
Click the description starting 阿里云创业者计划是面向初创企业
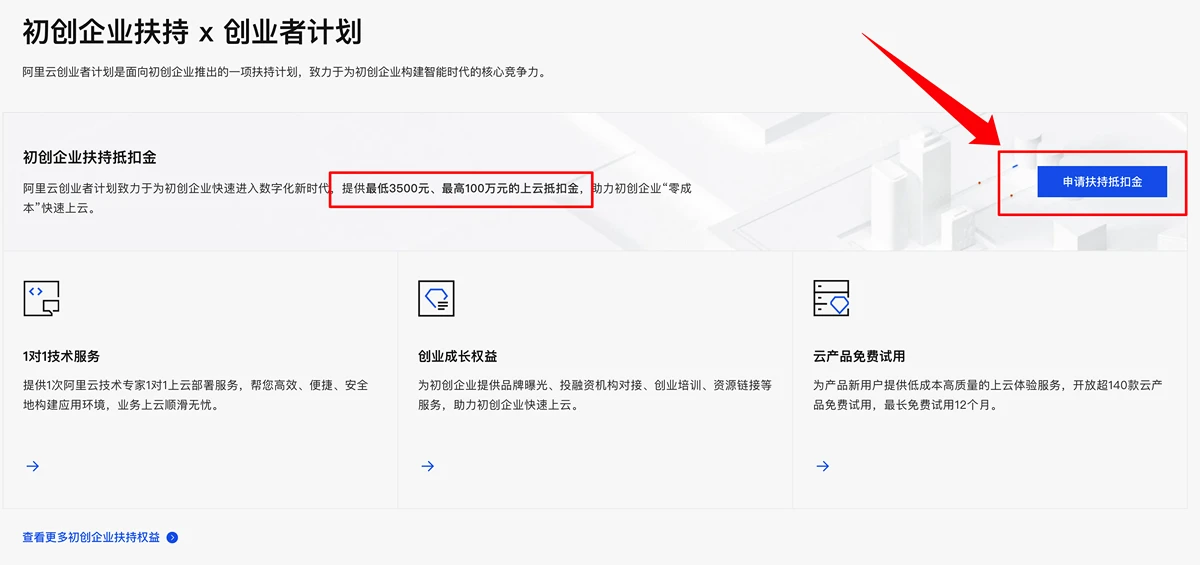coord(285,72)
